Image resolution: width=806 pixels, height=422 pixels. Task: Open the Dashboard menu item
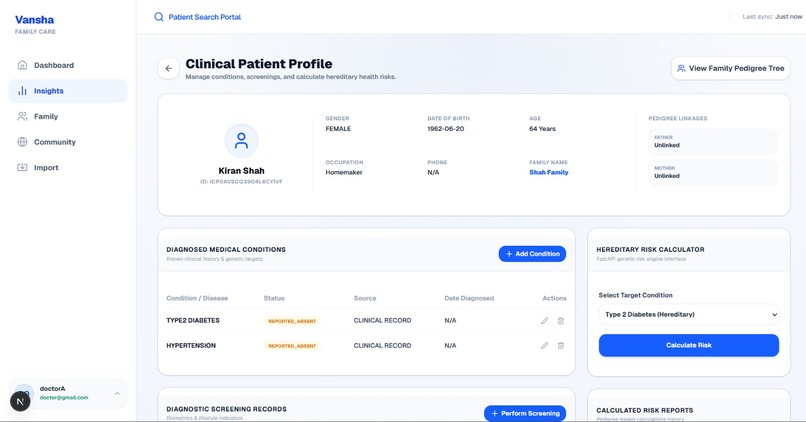(68, 65)
